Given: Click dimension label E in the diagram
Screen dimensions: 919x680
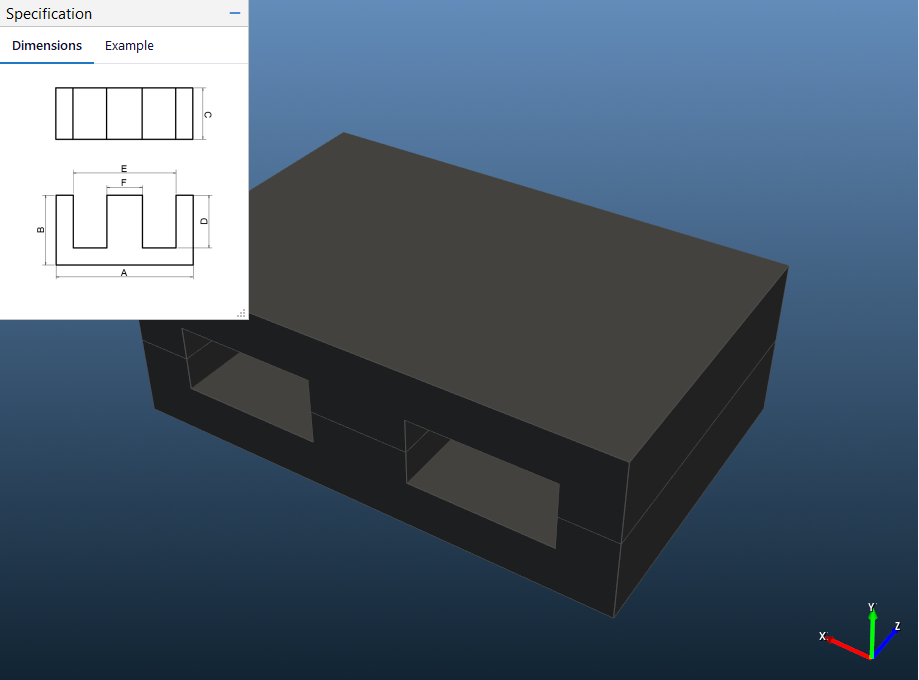Looking at the screenshot, I should (x=124, y=169).
